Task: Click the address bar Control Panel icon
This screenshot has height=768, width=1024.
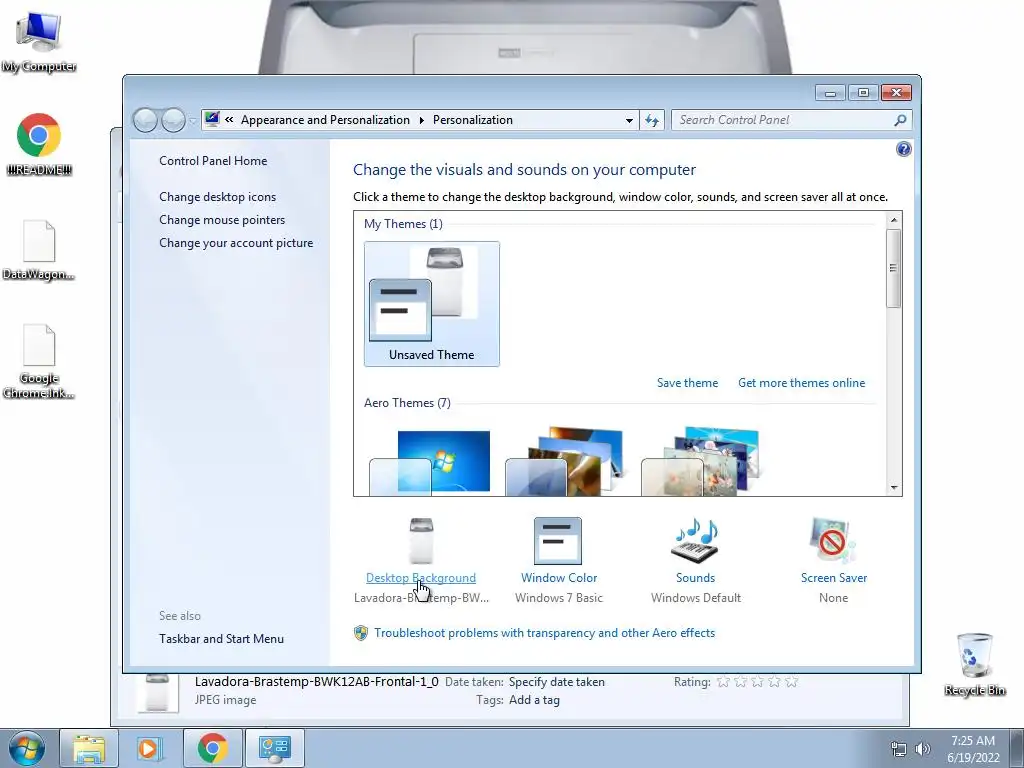Action: 212,119
